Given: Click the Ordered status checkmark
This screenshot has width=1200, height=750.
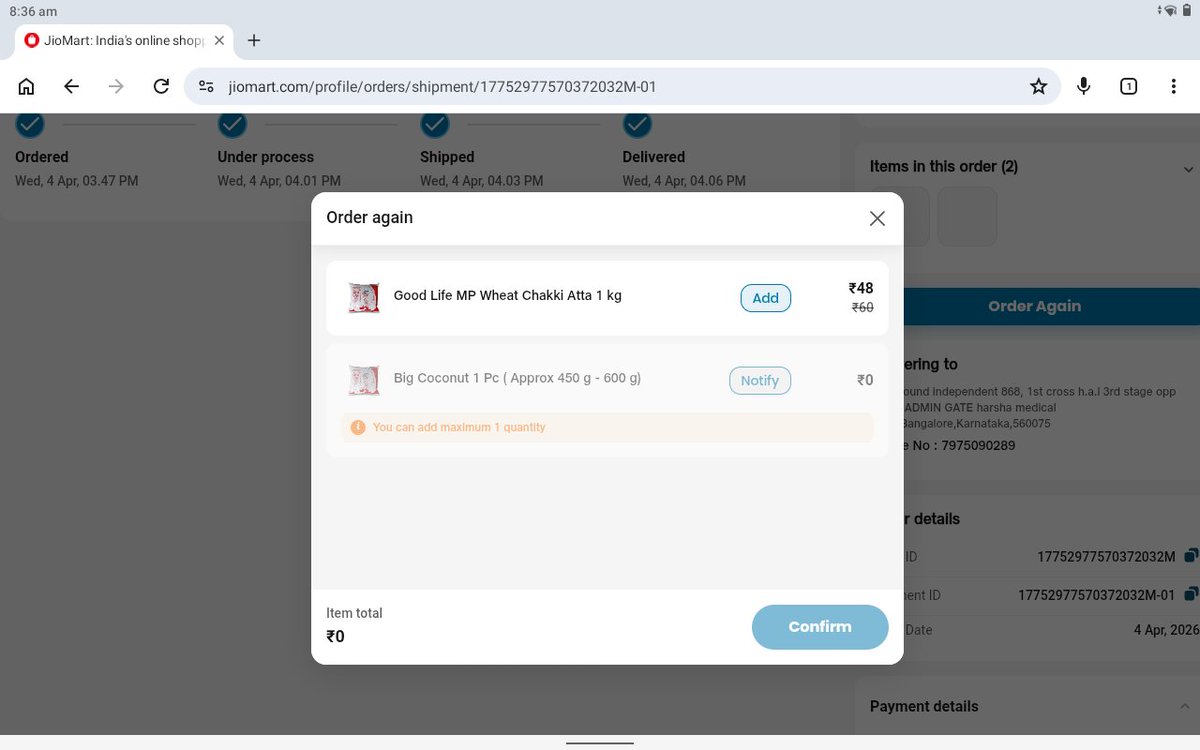Looking at the screenshot, I should 30,124.
